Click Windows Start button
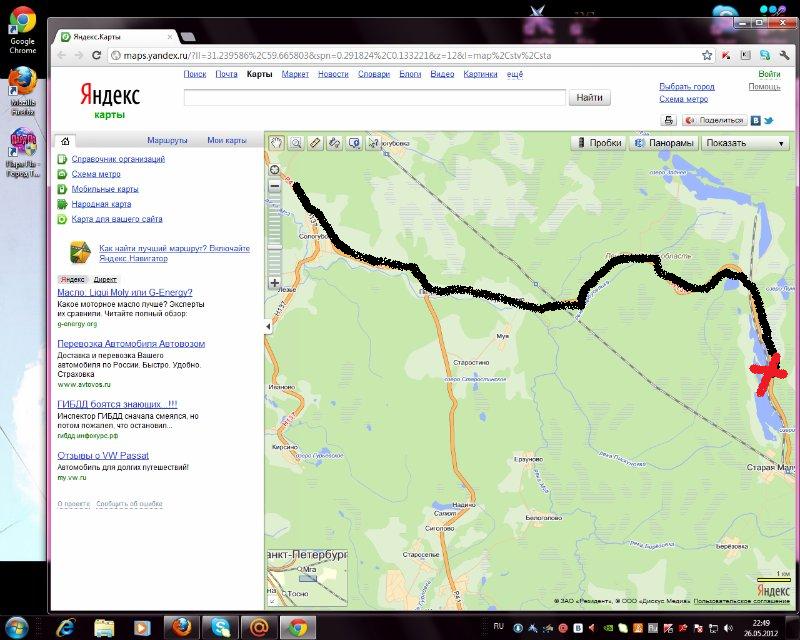Image resolution: width=800 pixels, height=640 pixels. coord(16,627)
